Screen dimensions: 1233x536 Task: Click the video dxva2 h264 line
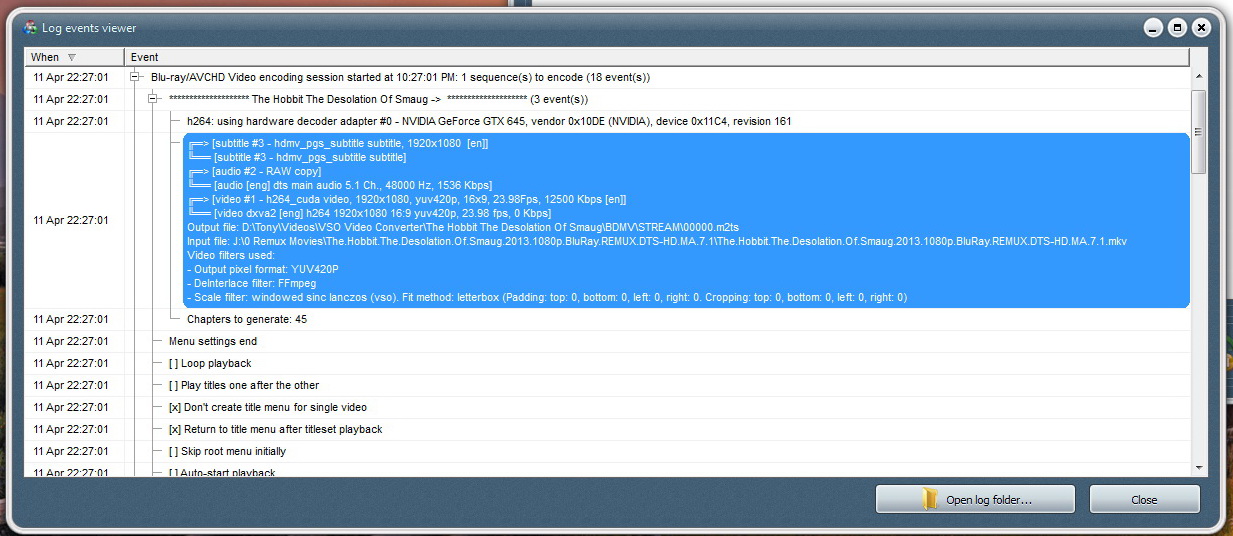coord(369,213)
